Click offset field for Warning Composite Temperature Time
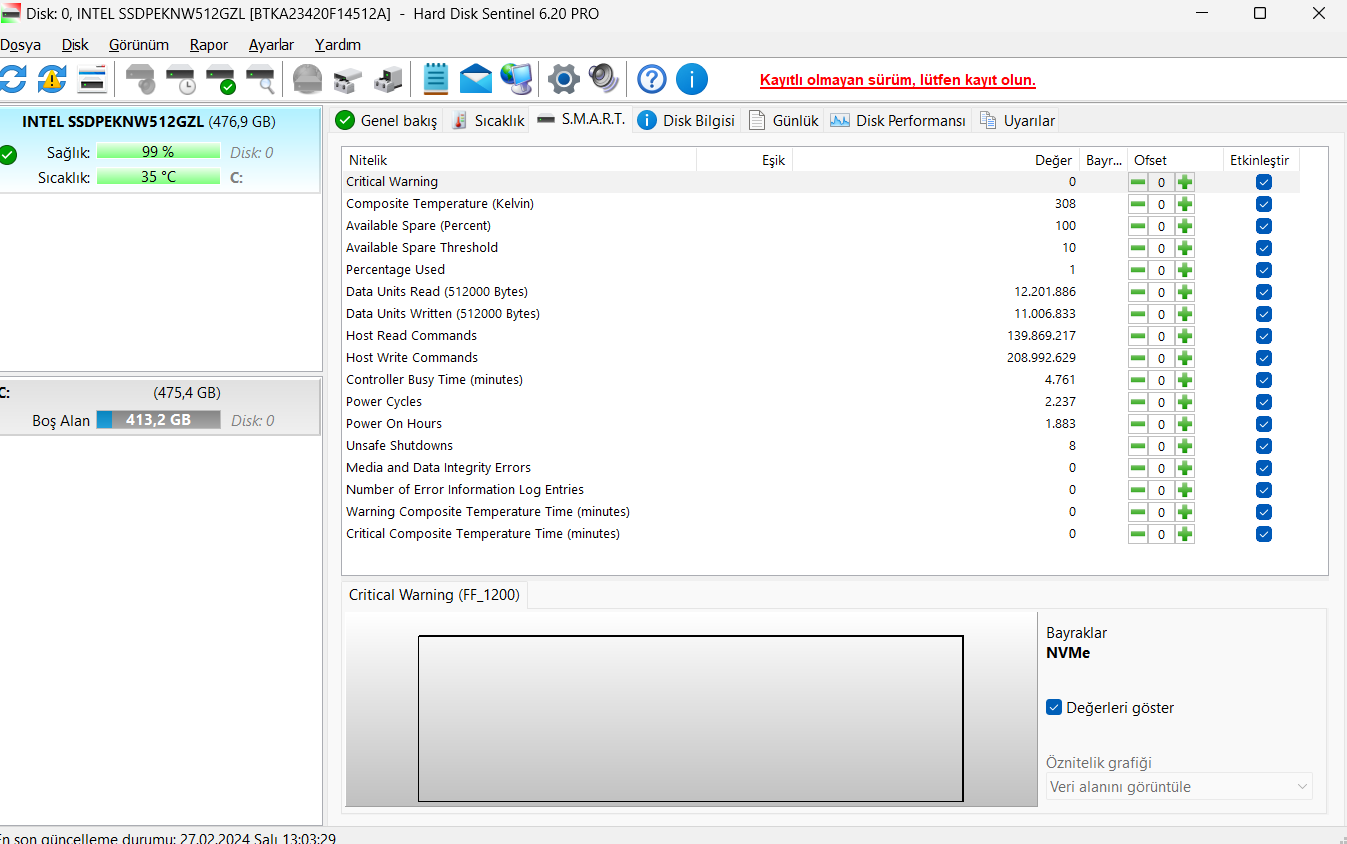This screenshot has width=1347, height=844. pyautogui.click(x=1161, y=512)
